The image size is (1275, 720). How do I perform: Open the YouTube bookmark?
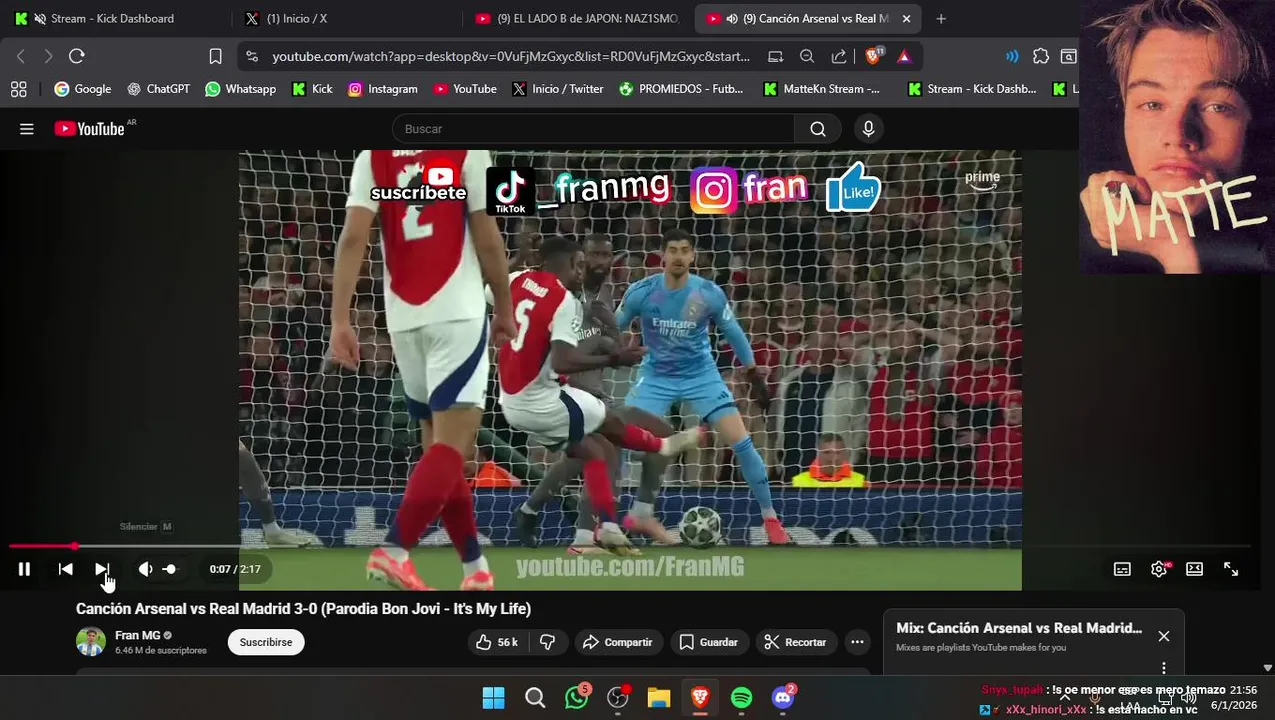464,89
